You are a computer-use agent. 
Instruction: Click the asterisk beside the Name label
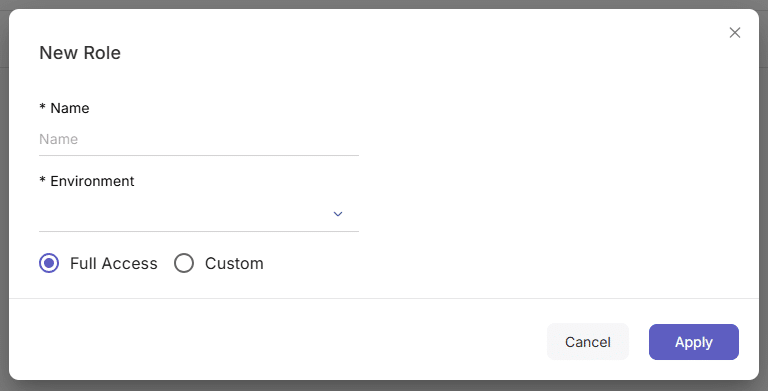[43, 107]
